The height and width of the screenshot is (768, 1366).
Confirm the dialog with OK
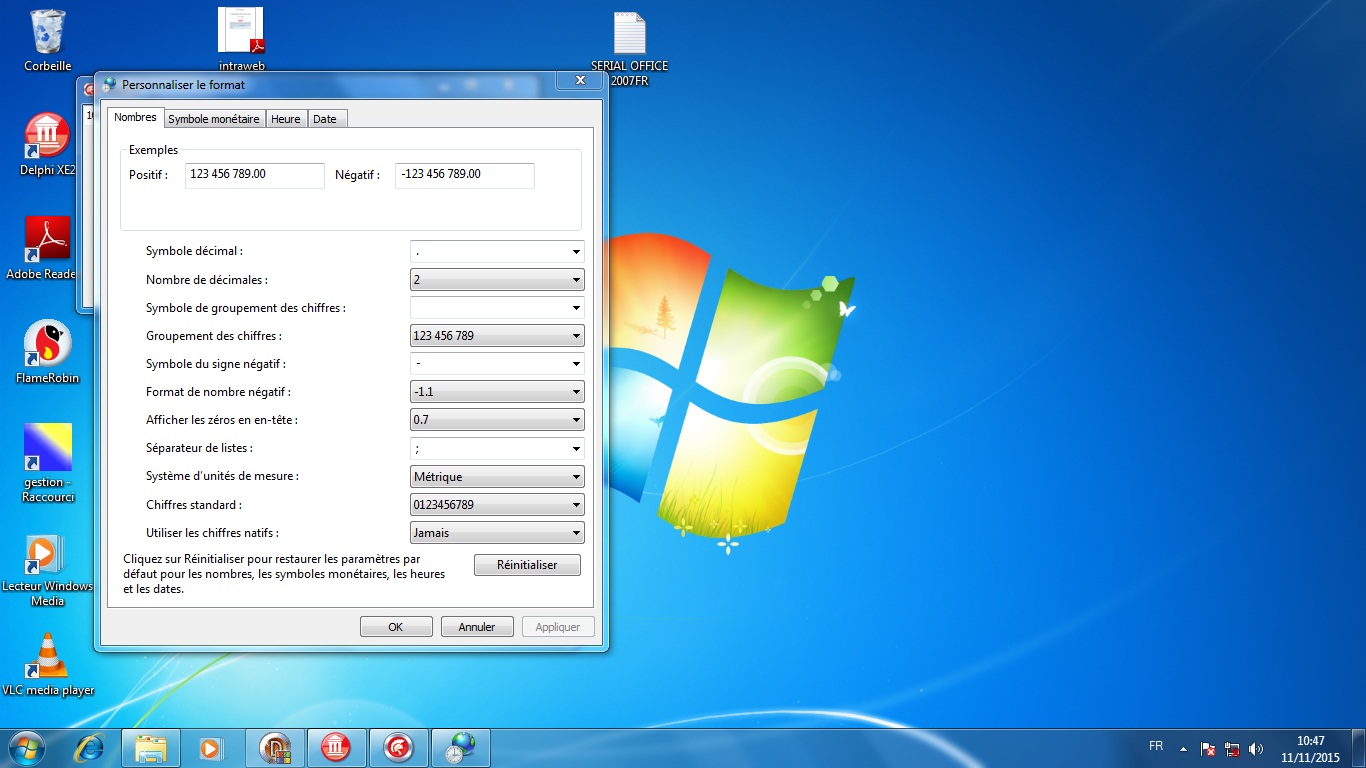point(396,627)
